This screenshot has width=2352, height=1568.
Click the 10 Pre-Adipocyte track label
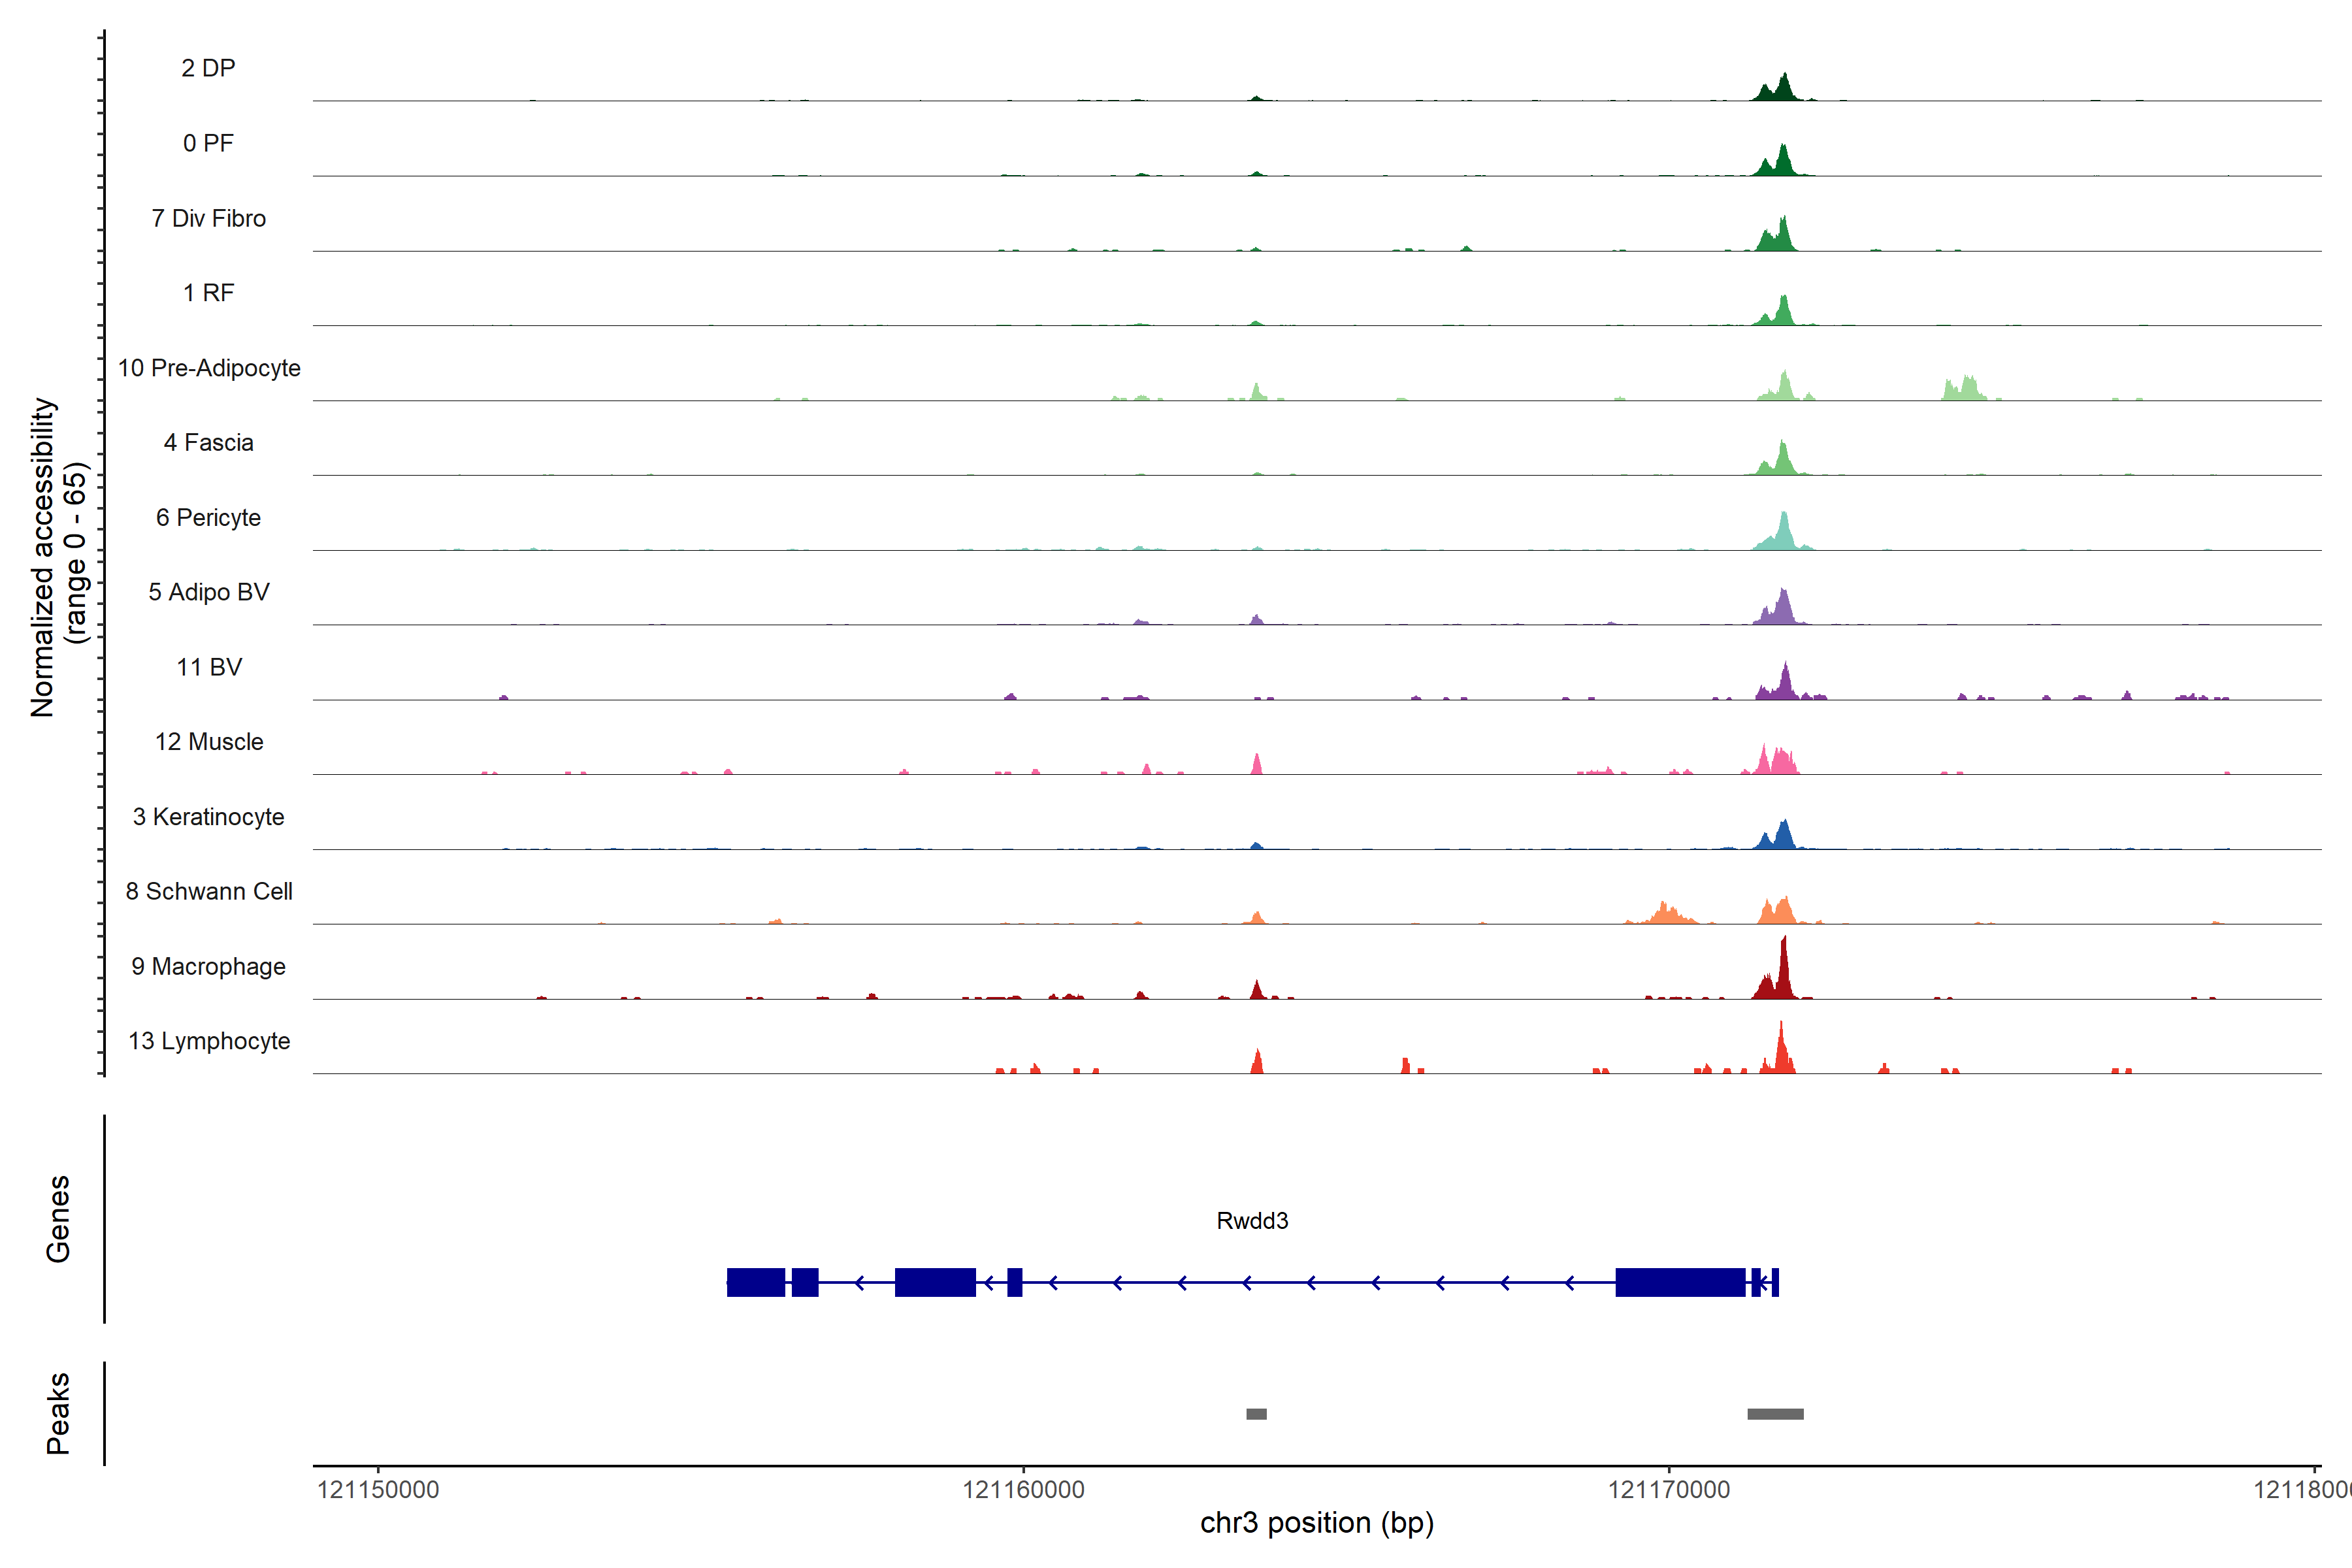click(x=209, y=368)
